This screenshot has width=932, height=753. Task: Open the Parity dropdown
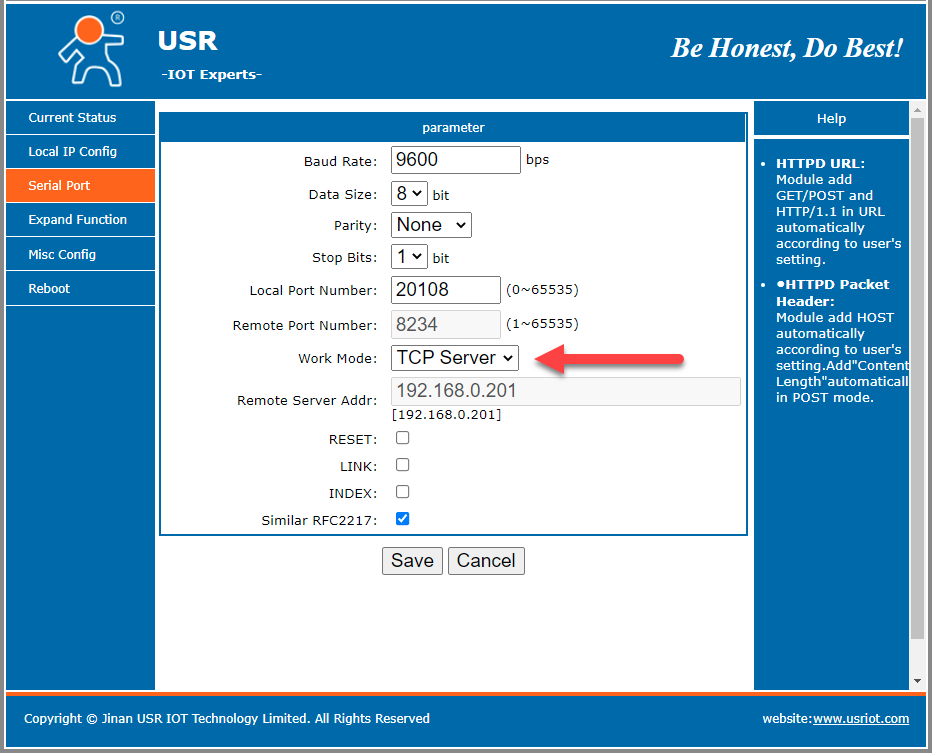point(431,225)
